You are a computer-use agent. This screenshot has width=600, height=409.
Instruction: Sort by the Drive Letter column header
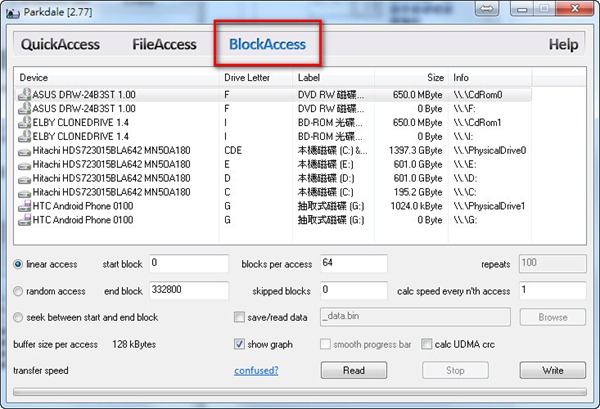[256, 78]
